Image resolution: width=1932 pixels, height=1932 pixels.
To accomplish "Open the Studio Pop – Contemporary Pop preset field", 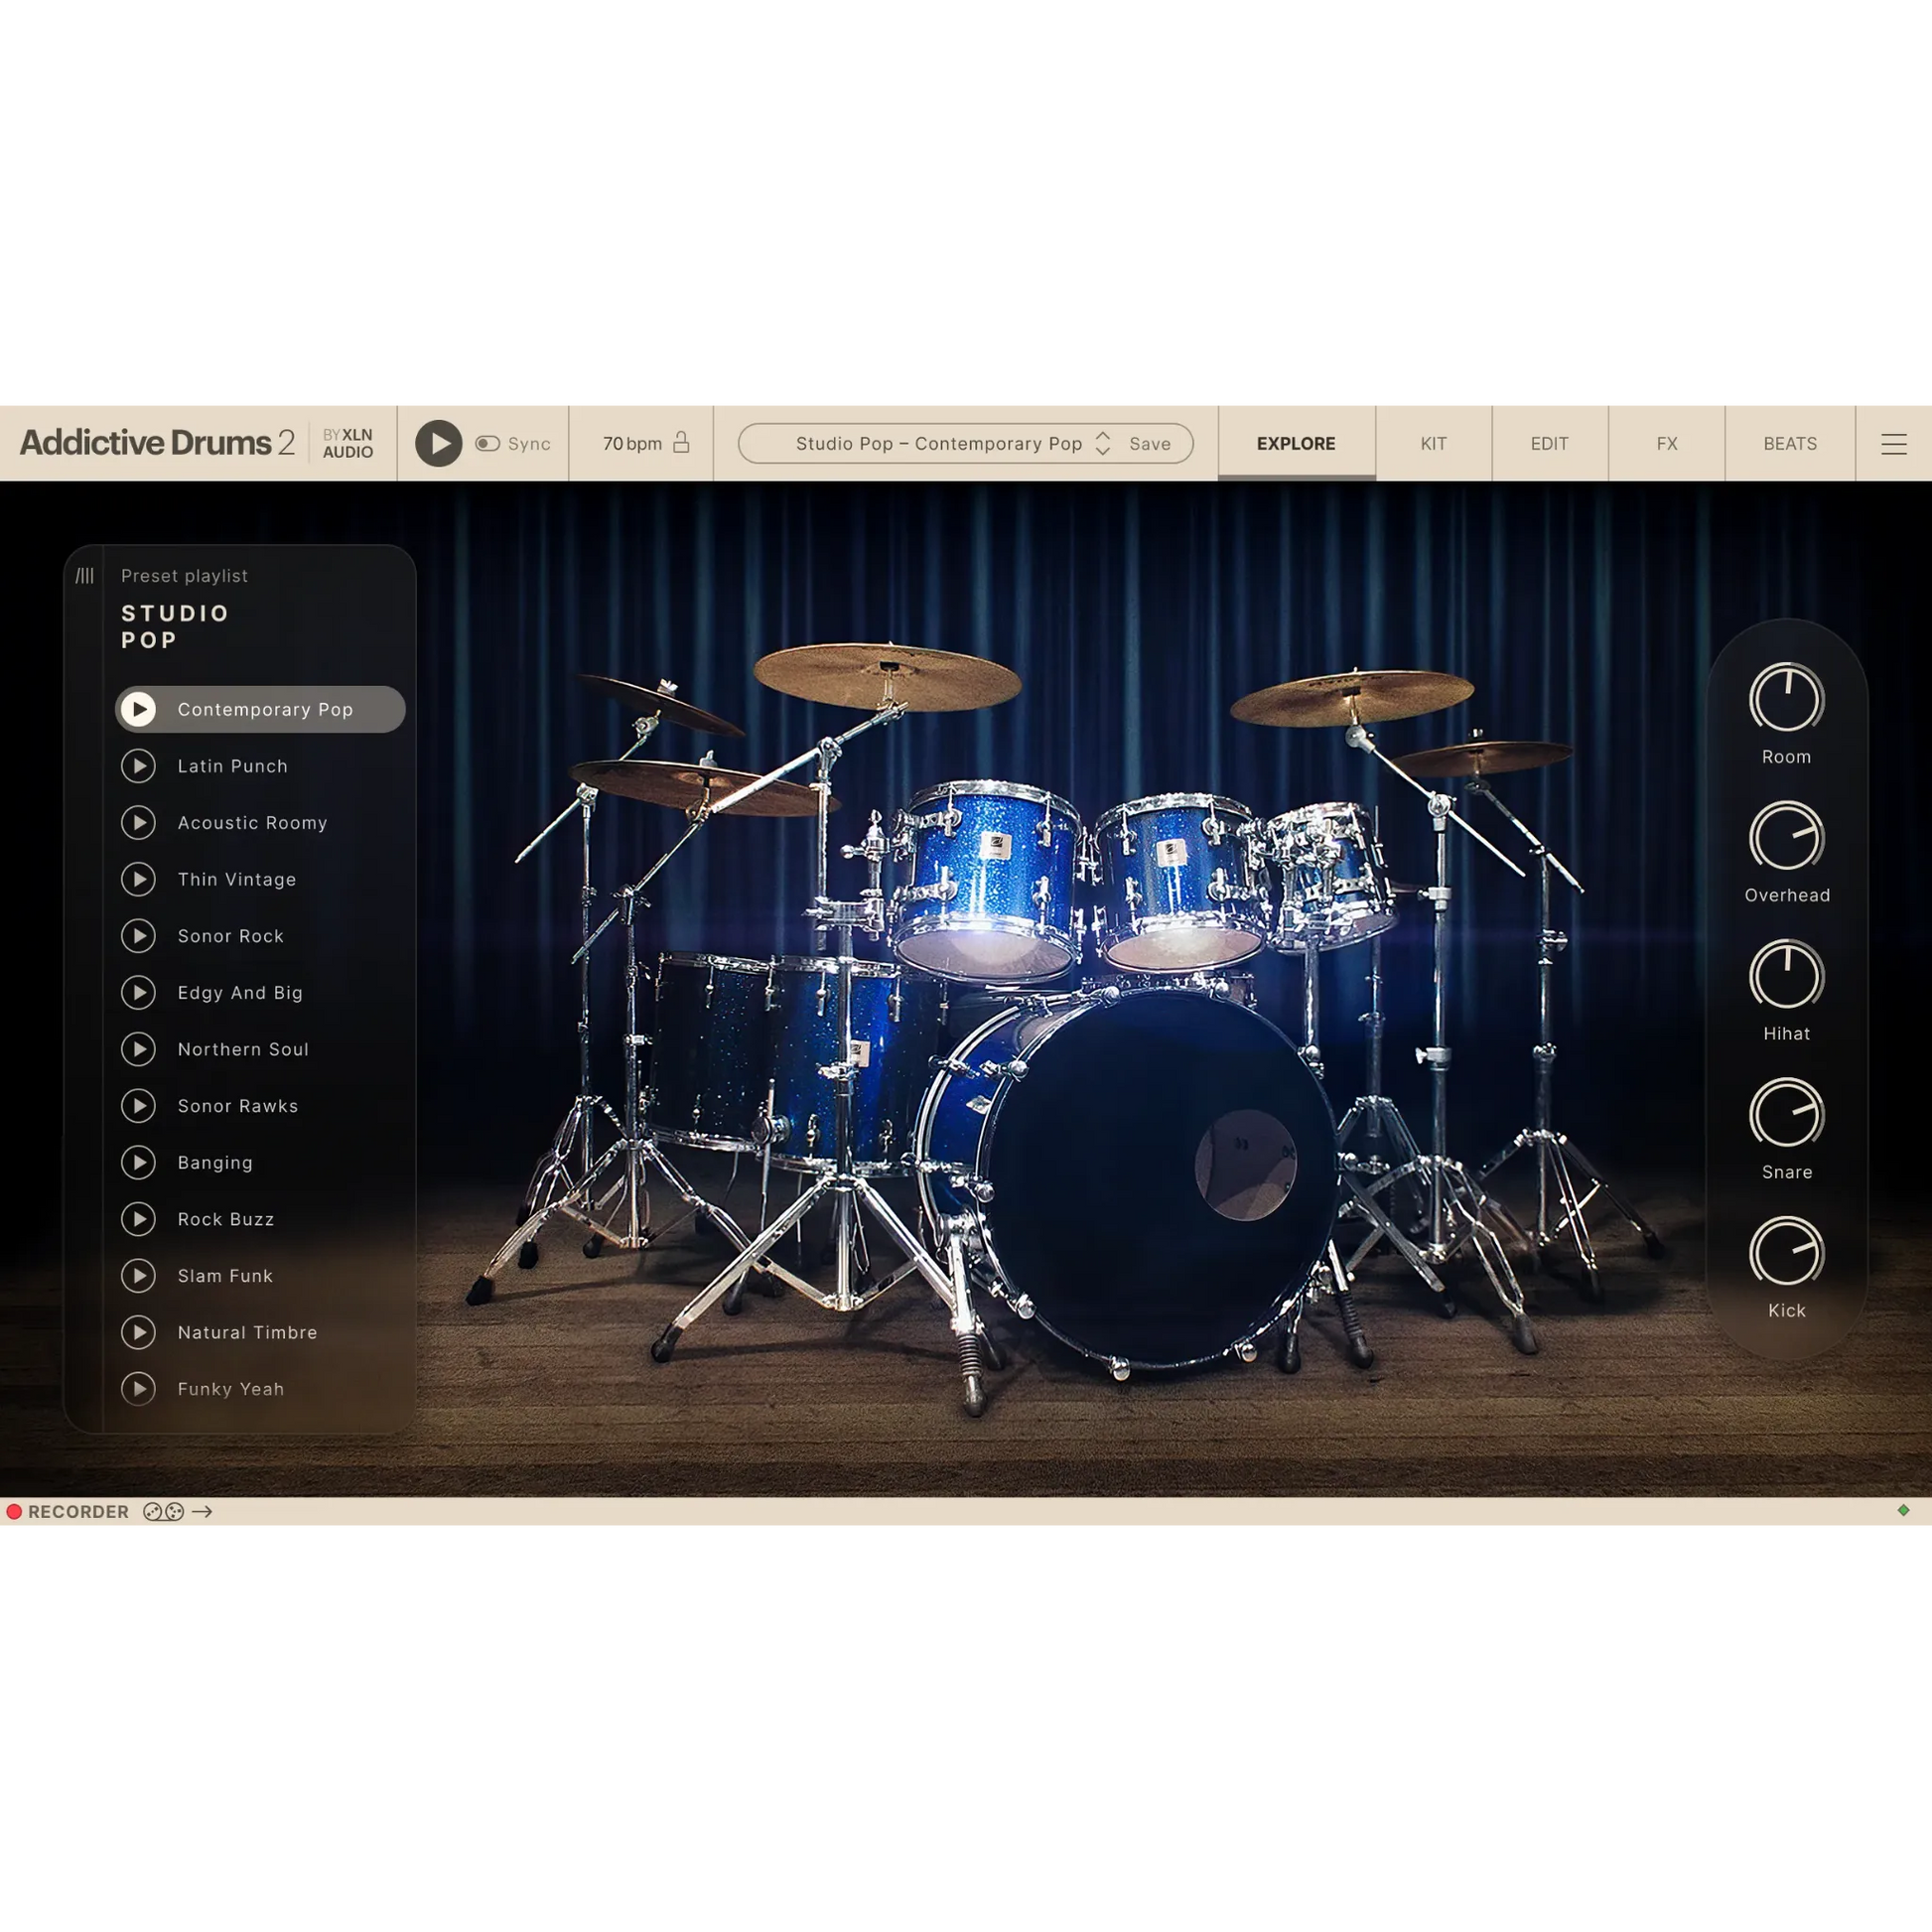I will (x=965, y=443).
